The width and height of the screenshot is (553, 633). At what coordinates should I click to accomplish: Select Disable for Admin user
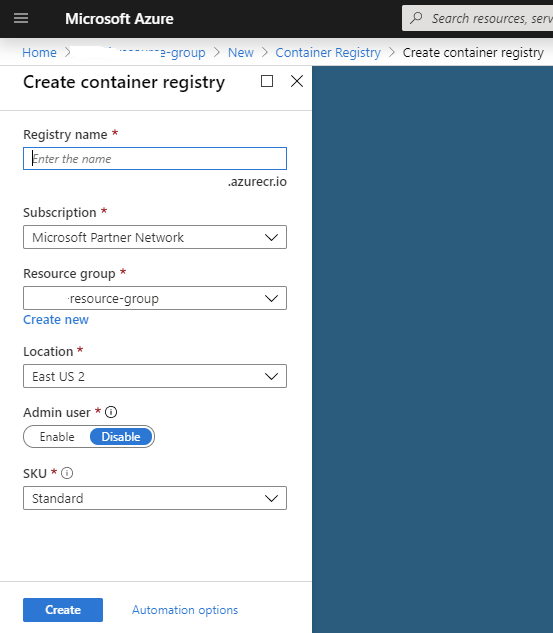pyautogui.click(x=121, y=437)
